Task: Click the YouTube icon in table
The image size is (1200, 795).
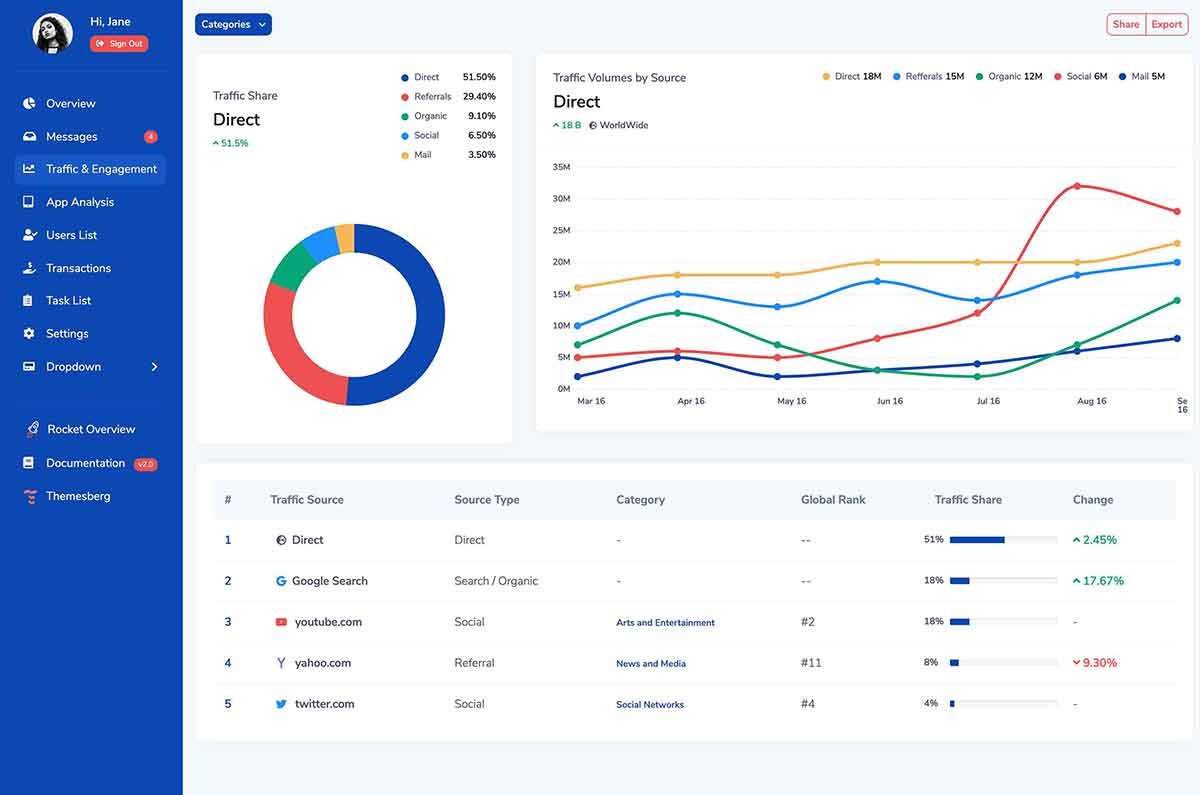Action: 281,622
